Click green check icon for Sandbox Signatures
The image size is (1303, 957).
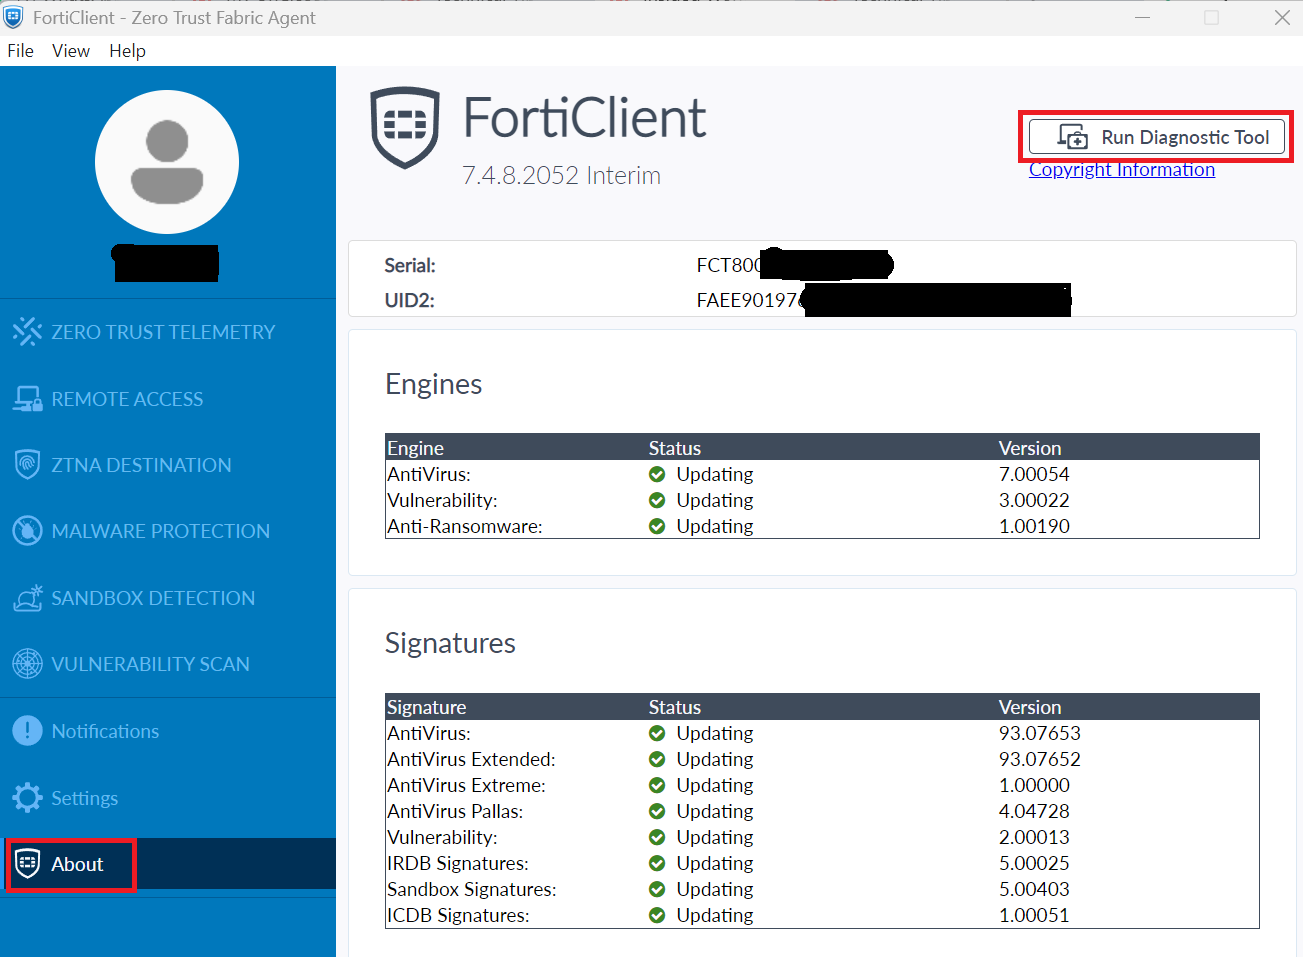(657, 889)
